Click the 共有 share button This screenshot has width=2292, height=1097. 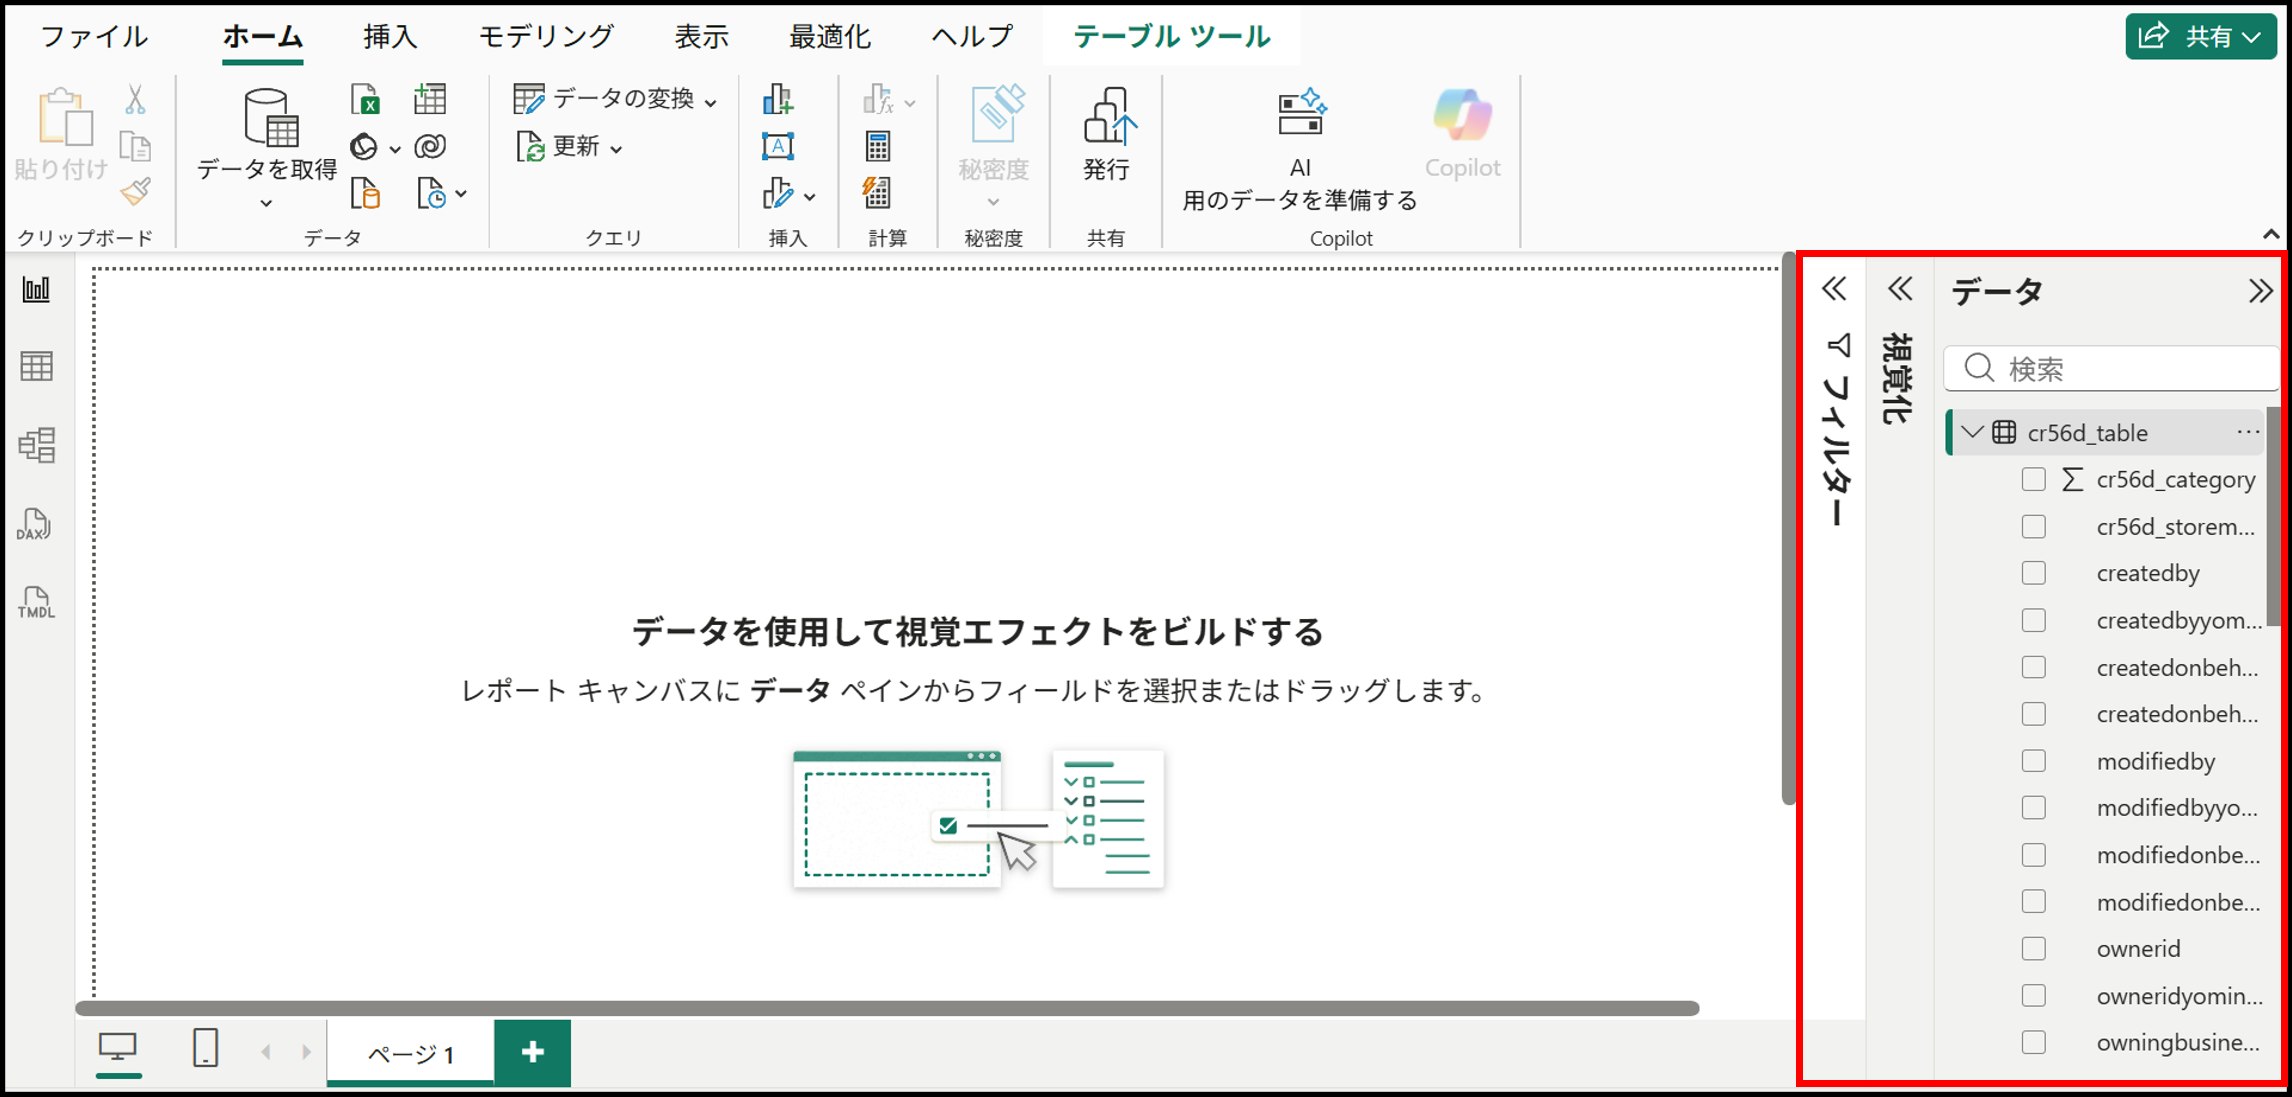tap(2199, 35)
